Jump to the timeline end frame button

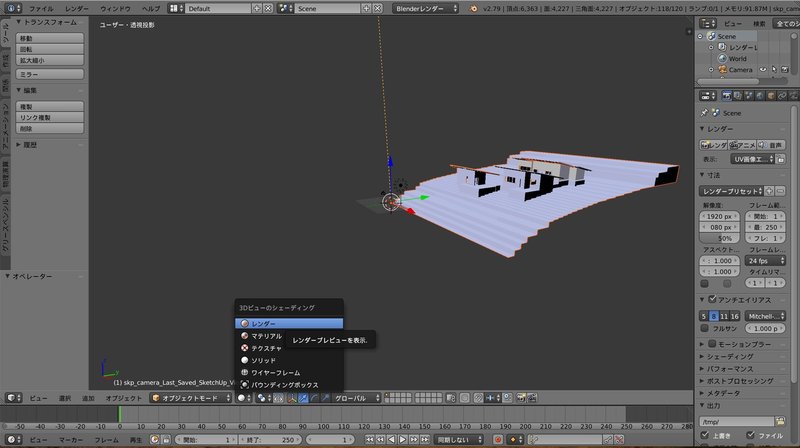click(425, 439)
